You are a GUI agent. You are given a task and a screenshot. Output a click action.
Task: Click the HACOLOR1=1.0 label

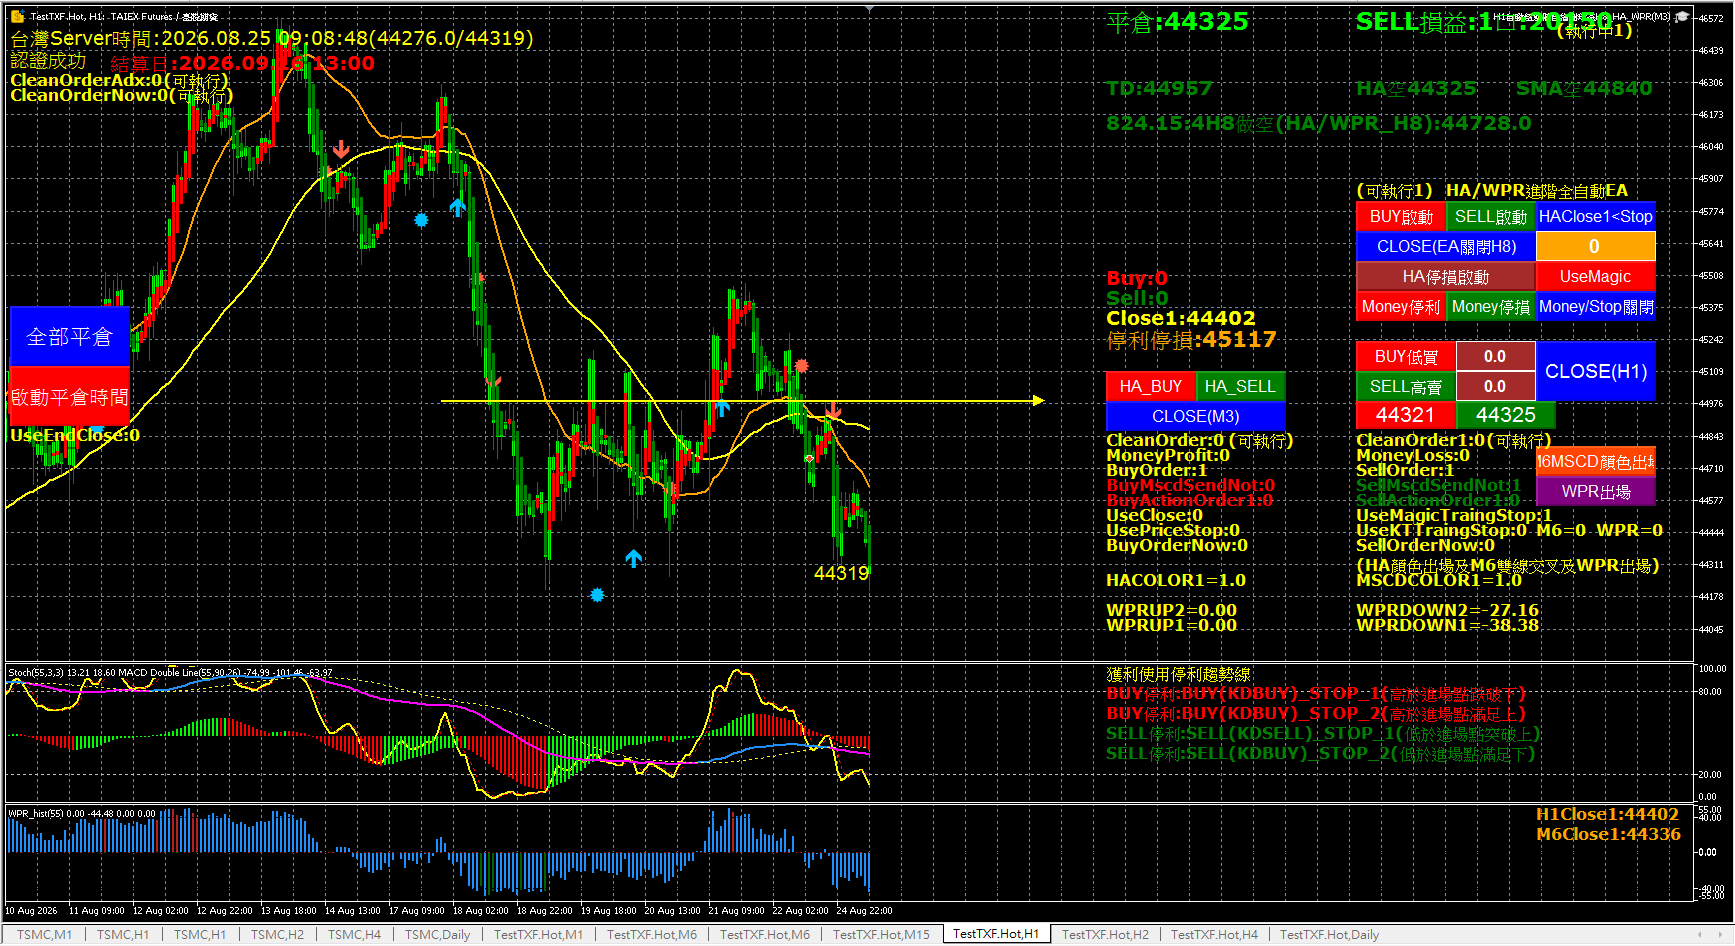(1176, 580)
